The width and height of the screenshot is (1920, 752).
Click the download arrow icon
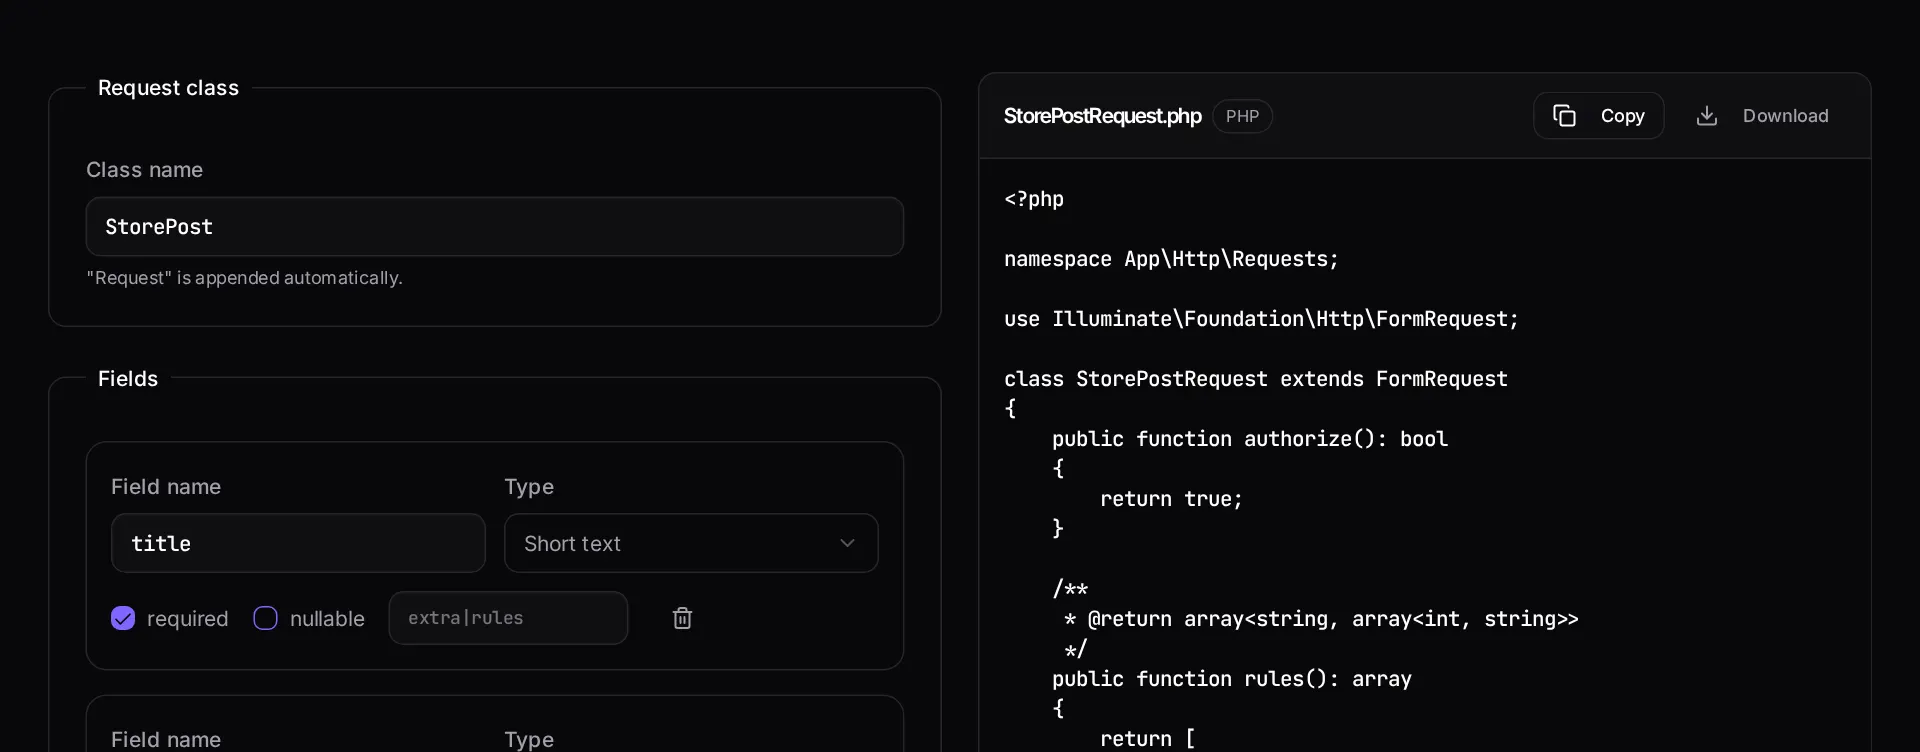pyautogui.click(x=1707, y=116)
